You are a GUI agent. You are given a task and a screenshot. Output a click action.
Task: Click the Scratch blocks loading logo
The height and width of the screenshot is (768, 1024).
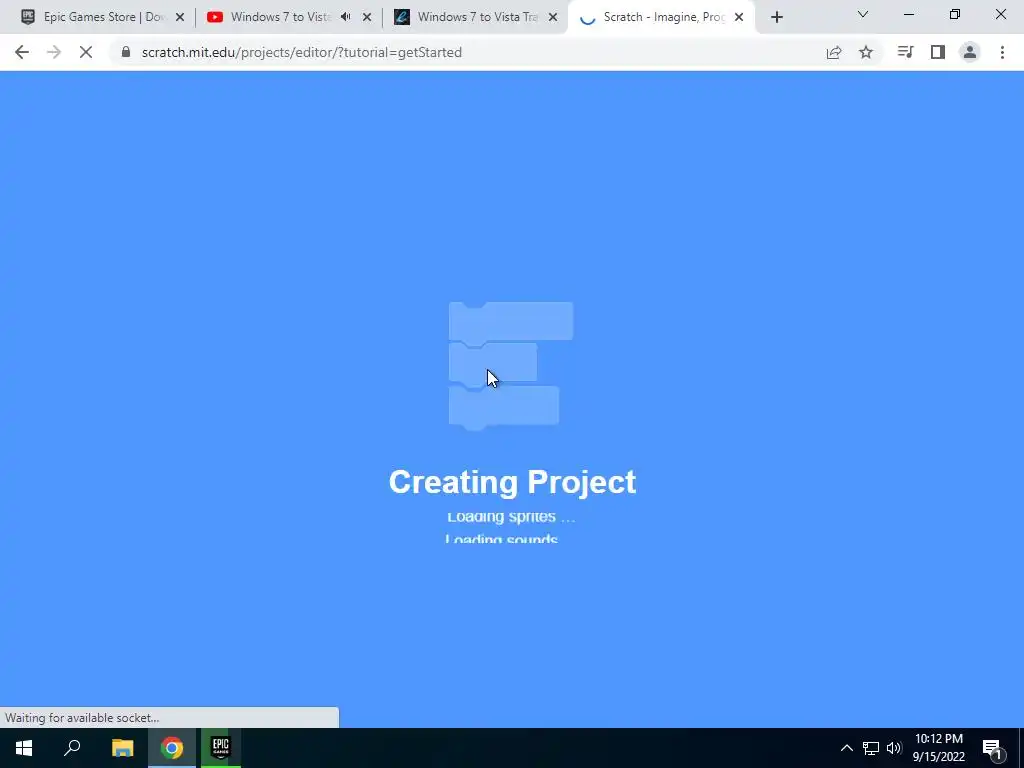[x=511, y=366]
